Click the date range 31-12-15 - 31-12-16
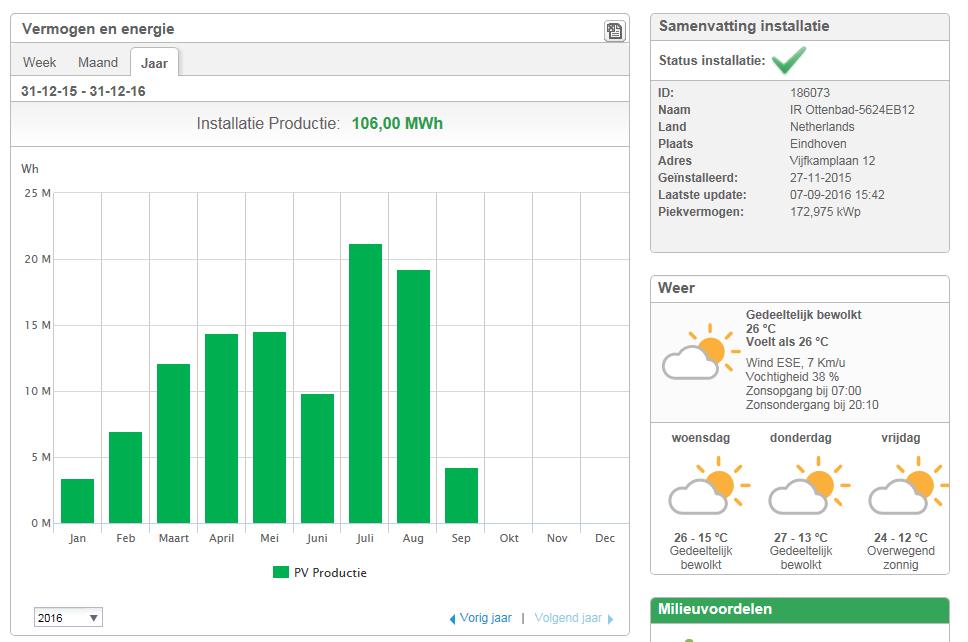 (x=83, y=91)
